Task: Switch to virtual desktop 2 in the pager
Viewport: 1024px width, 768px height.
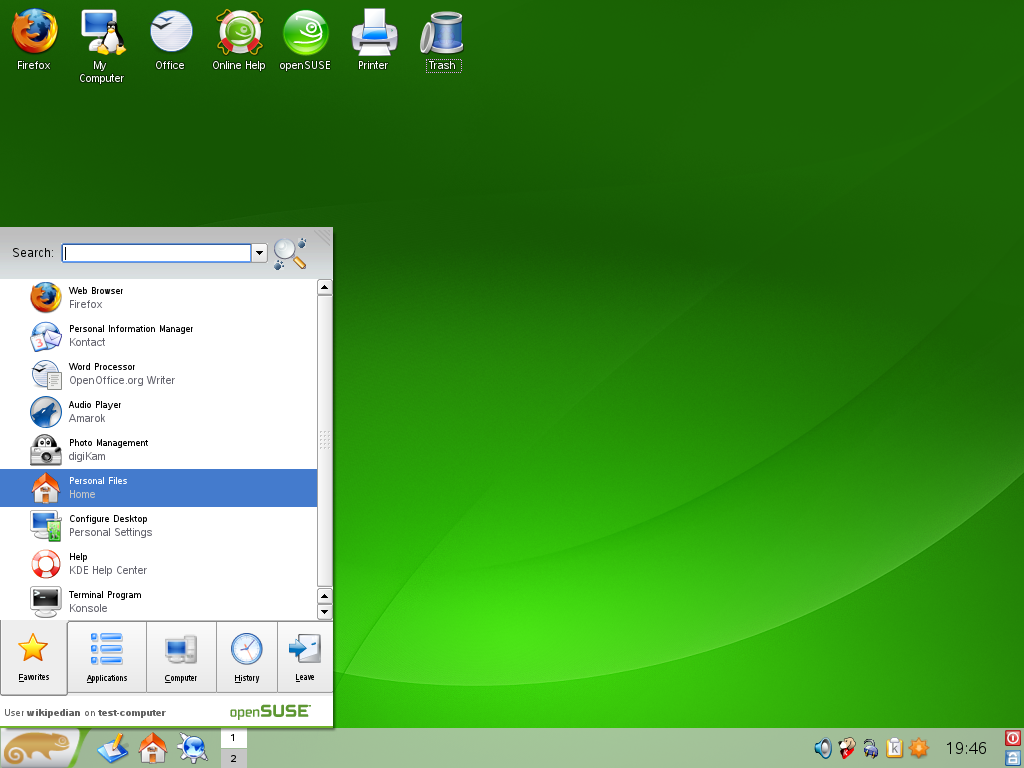Action: (233, 758)
